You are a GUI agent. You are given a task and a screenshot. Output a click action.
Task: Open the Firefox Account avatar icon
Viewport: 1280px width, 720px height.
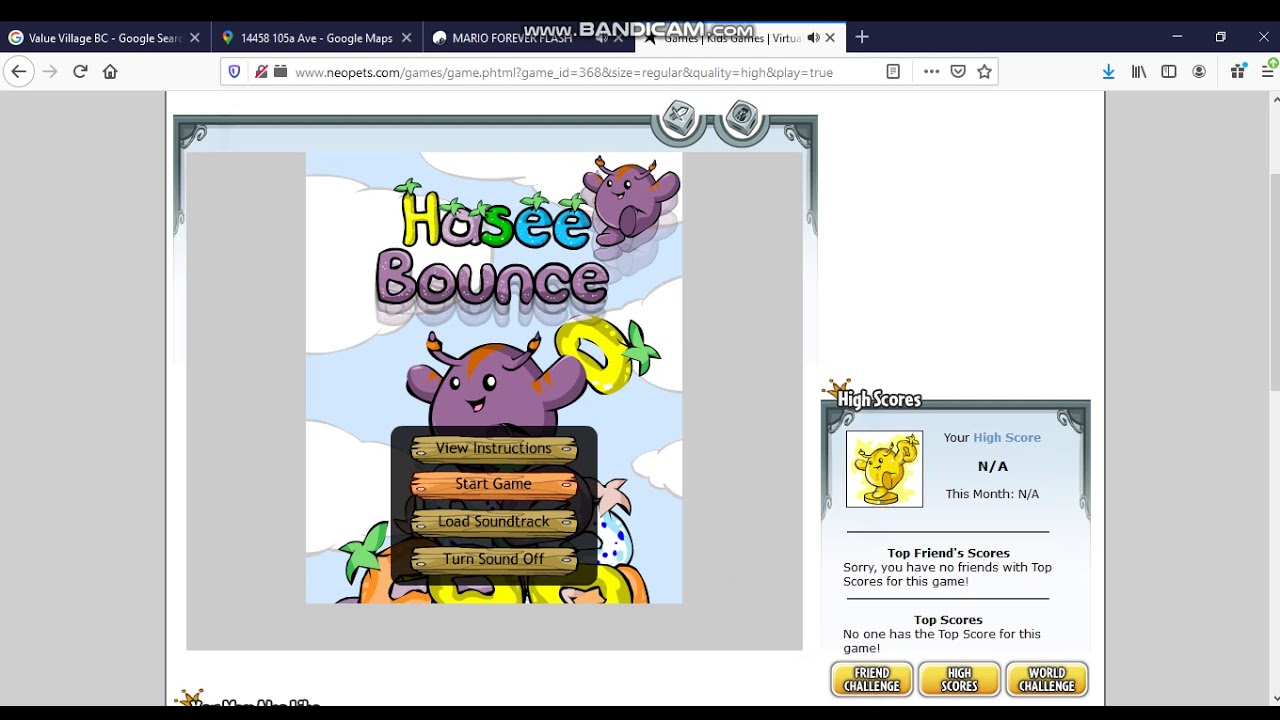(x=1199, y=72)
